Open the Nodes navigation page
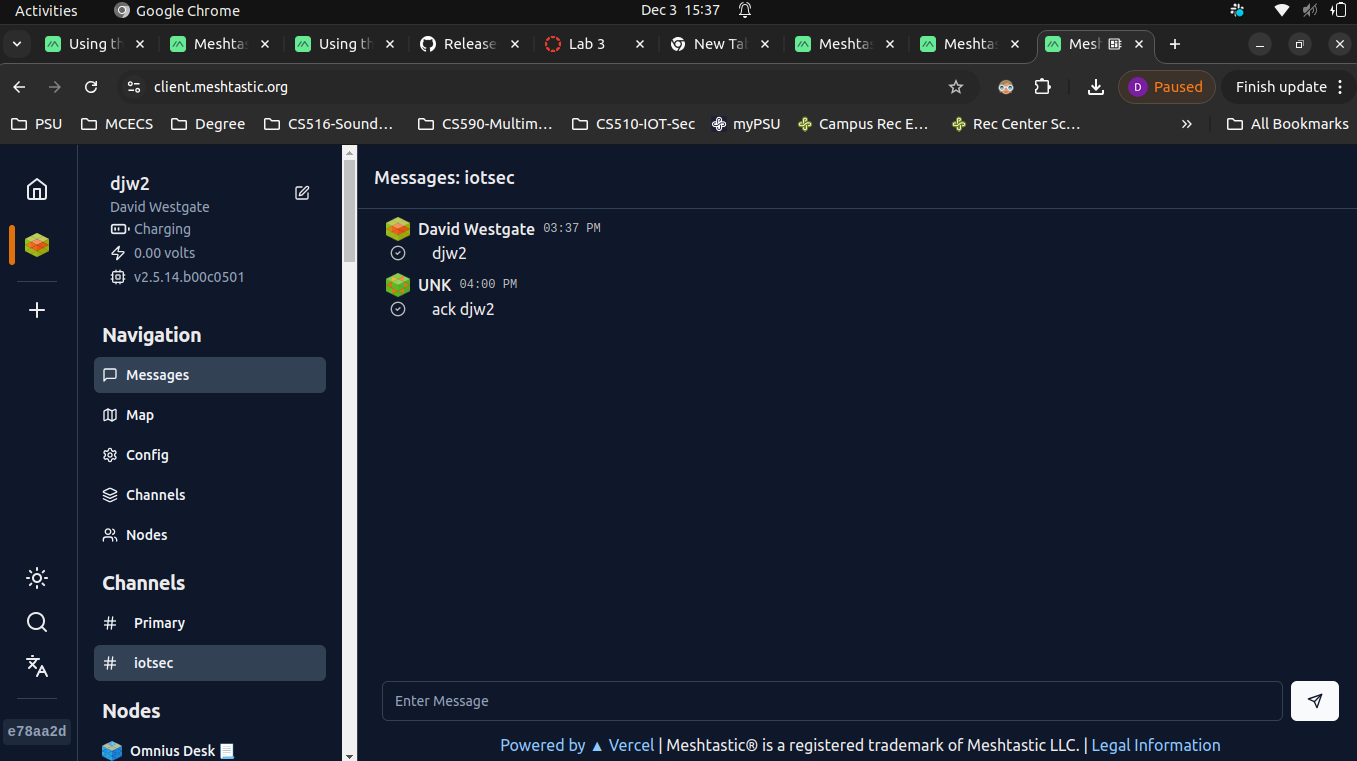The width and height of the screenshot is (1357, 761). click(146, 535)
